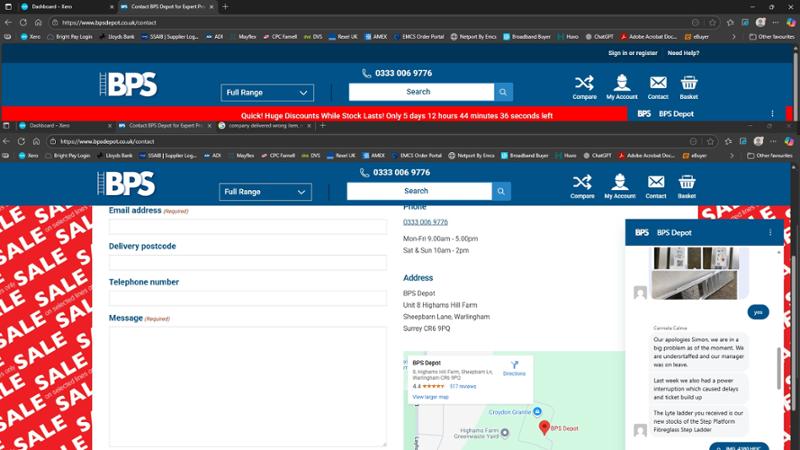Open new tab beside 'company delivered wrong item' tab

(x=322, y=126)
